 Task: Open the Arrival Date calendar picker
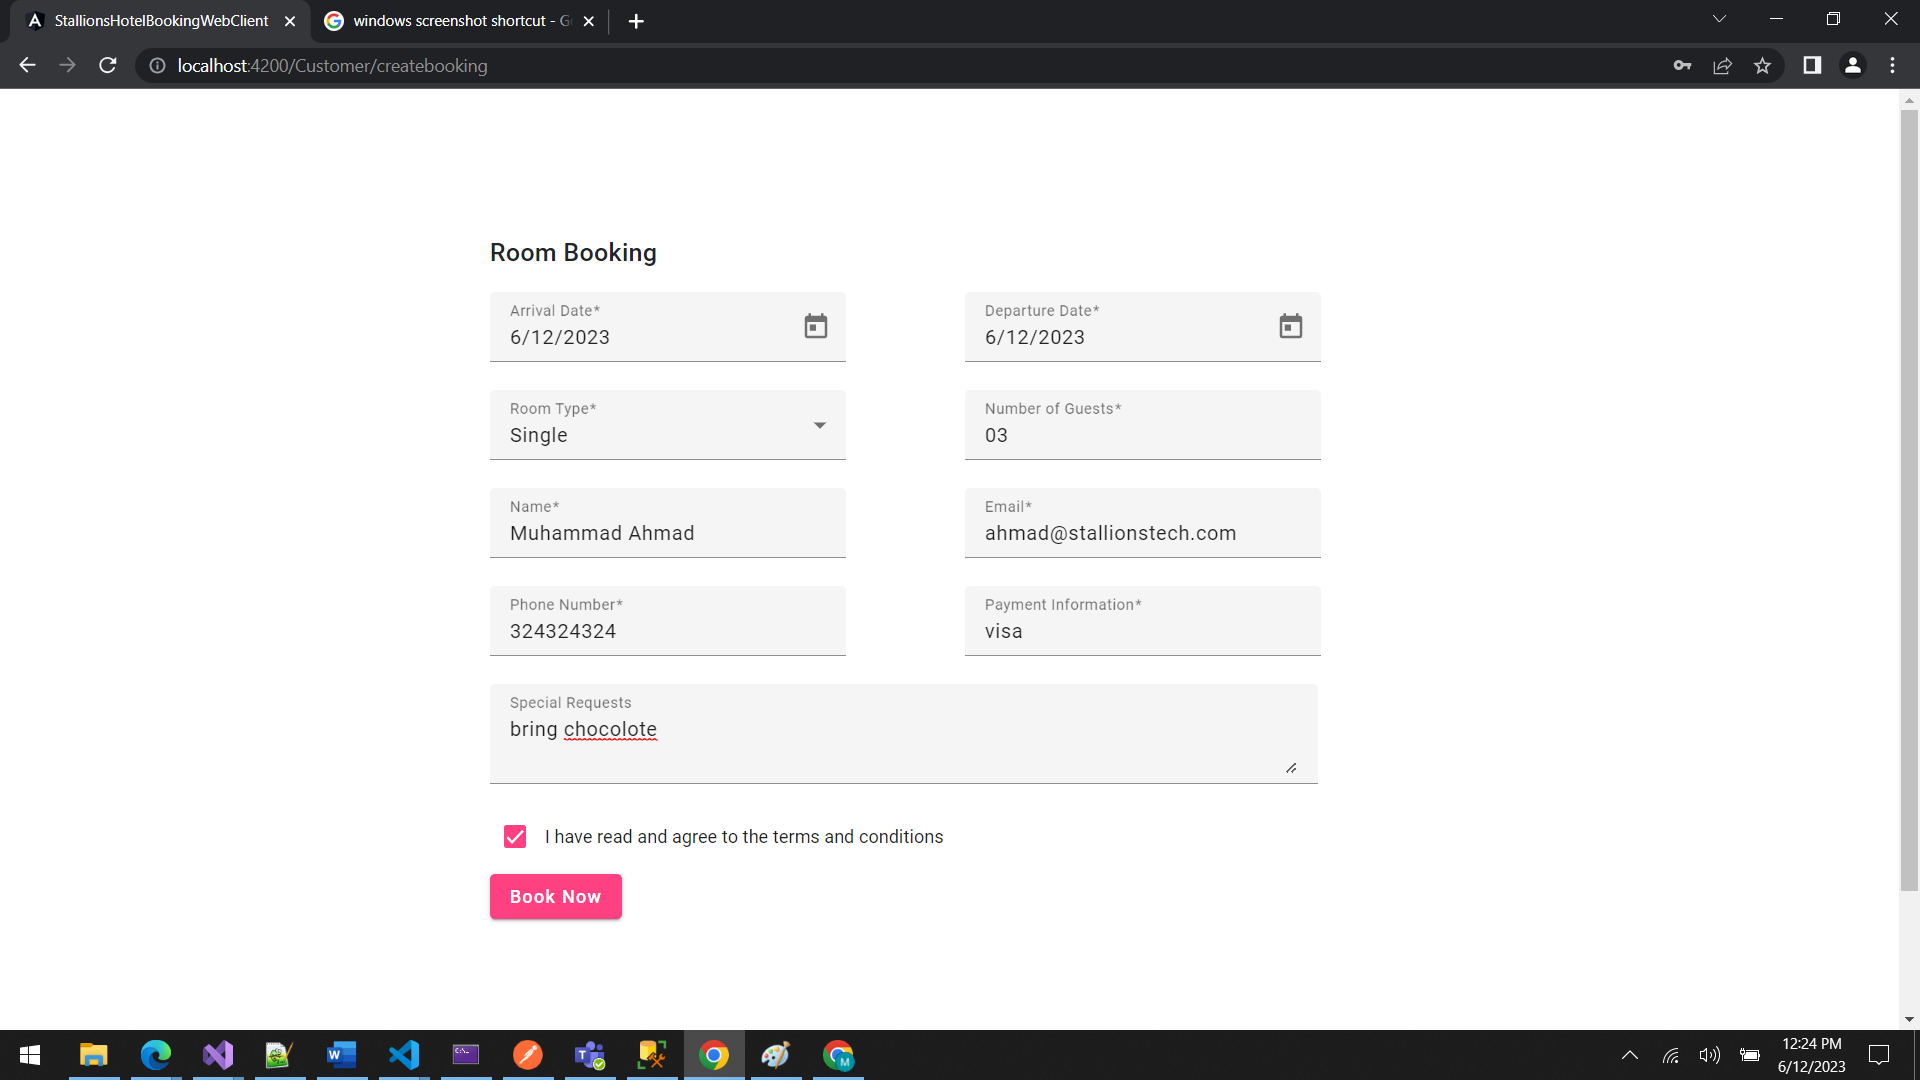tap(816, 326)
